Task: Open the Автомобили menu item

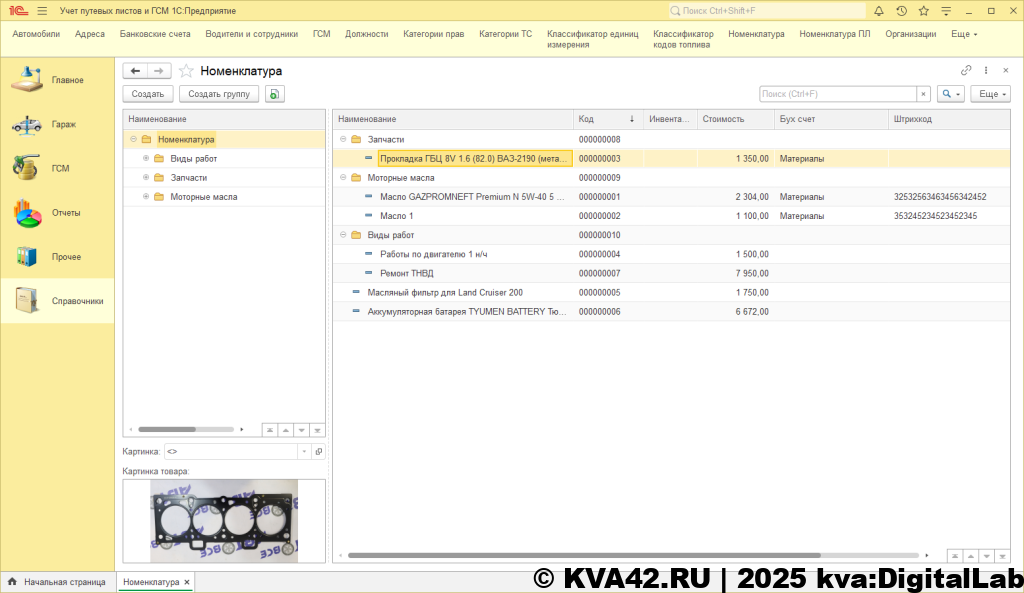Action: 36,34
